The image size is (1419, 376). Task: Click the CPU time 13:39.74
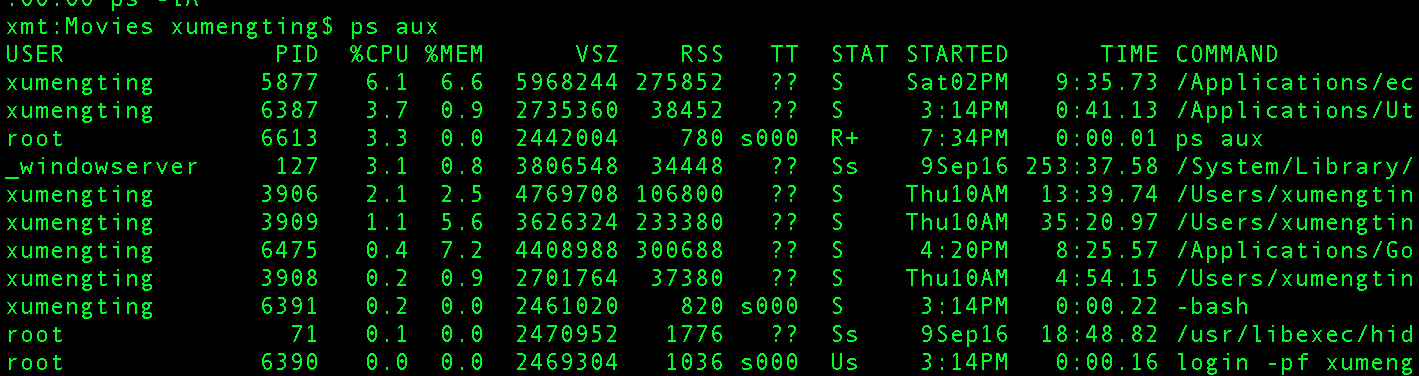pos(1099,194)
